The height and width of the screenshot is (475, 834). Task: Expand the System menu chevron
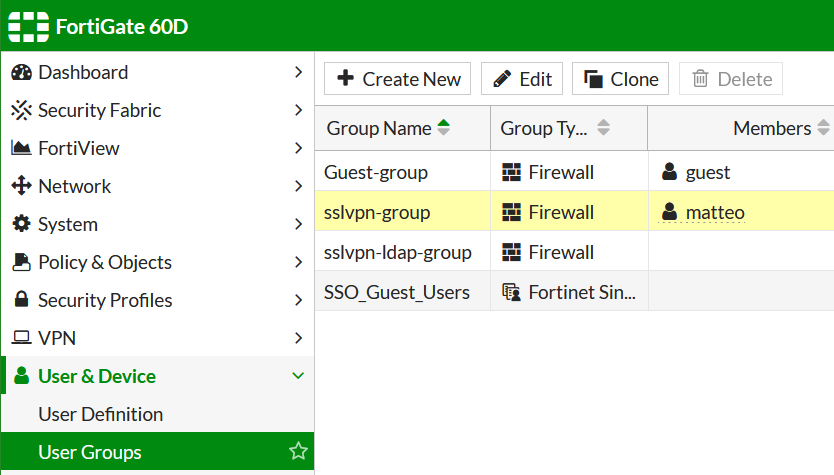point(298,224)
